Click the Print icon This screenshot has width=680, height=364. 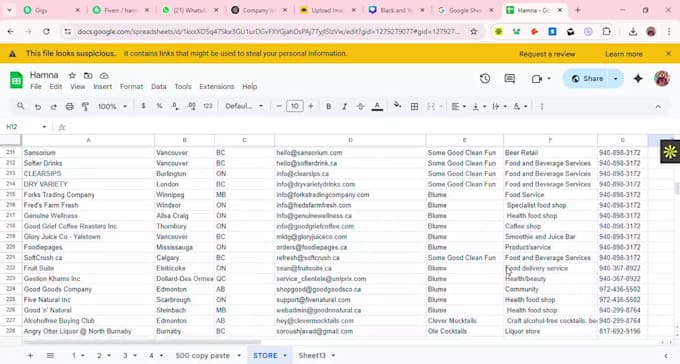(69, 106)
